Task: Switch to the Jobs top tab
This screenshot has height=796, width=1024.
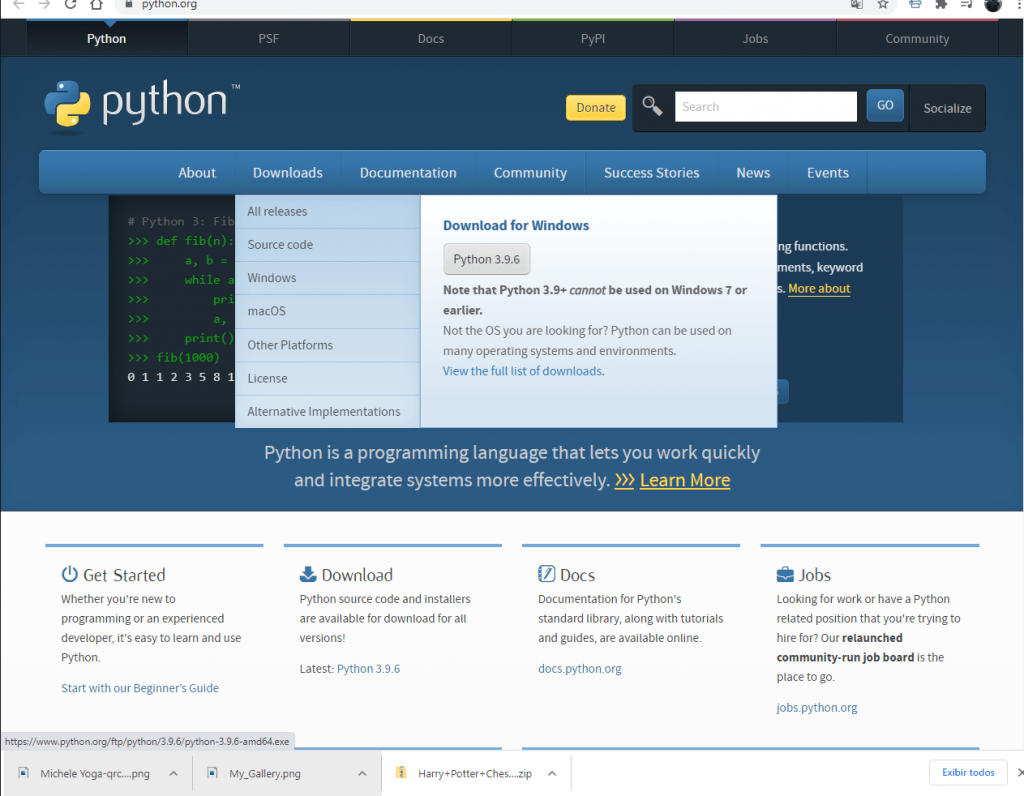Action: coord(755,39)
